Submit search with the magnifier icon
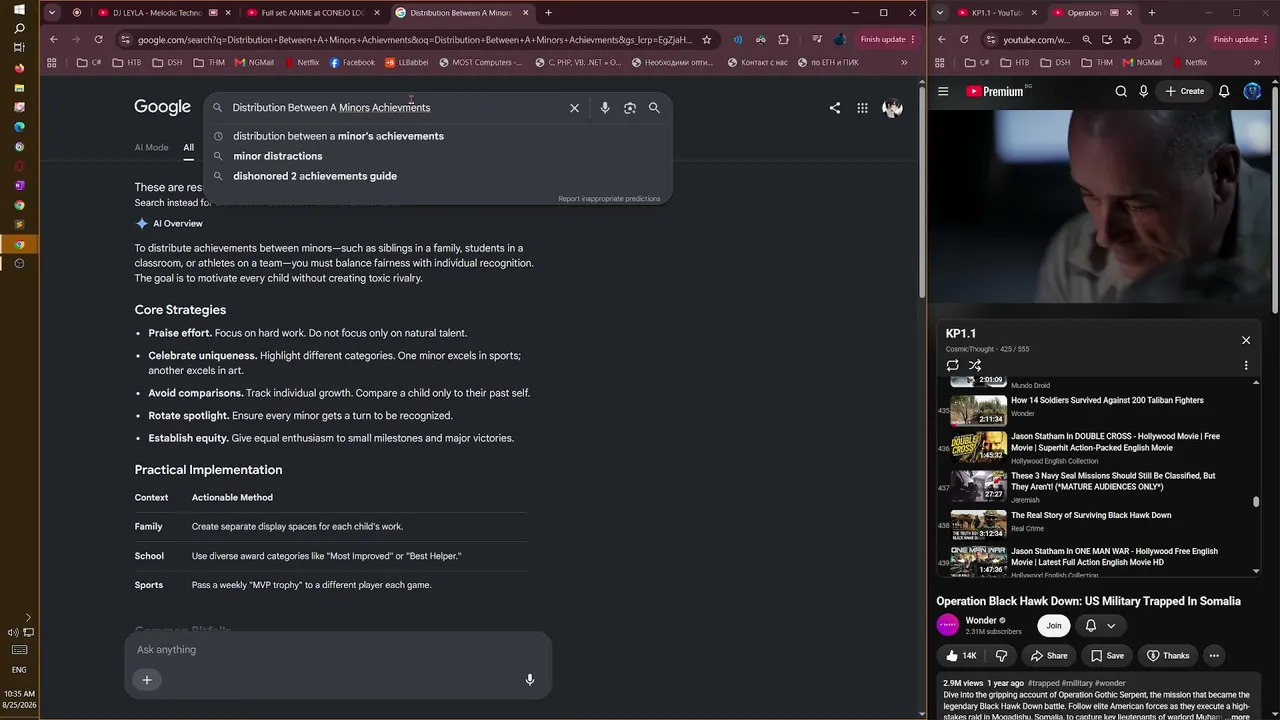Screen dimensions: 1280x720 654,108
